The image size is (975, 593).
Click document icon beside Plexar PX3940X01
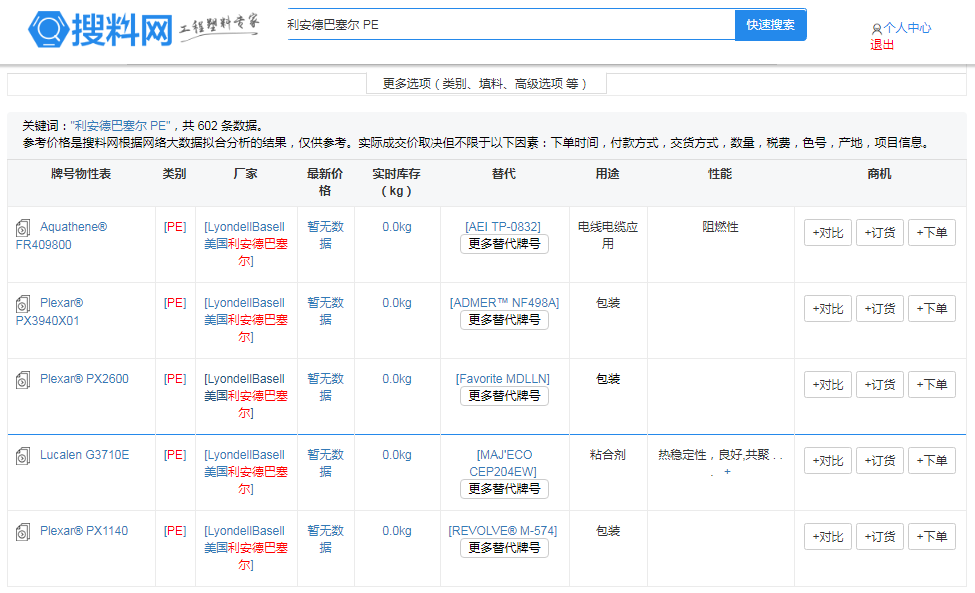23,305
